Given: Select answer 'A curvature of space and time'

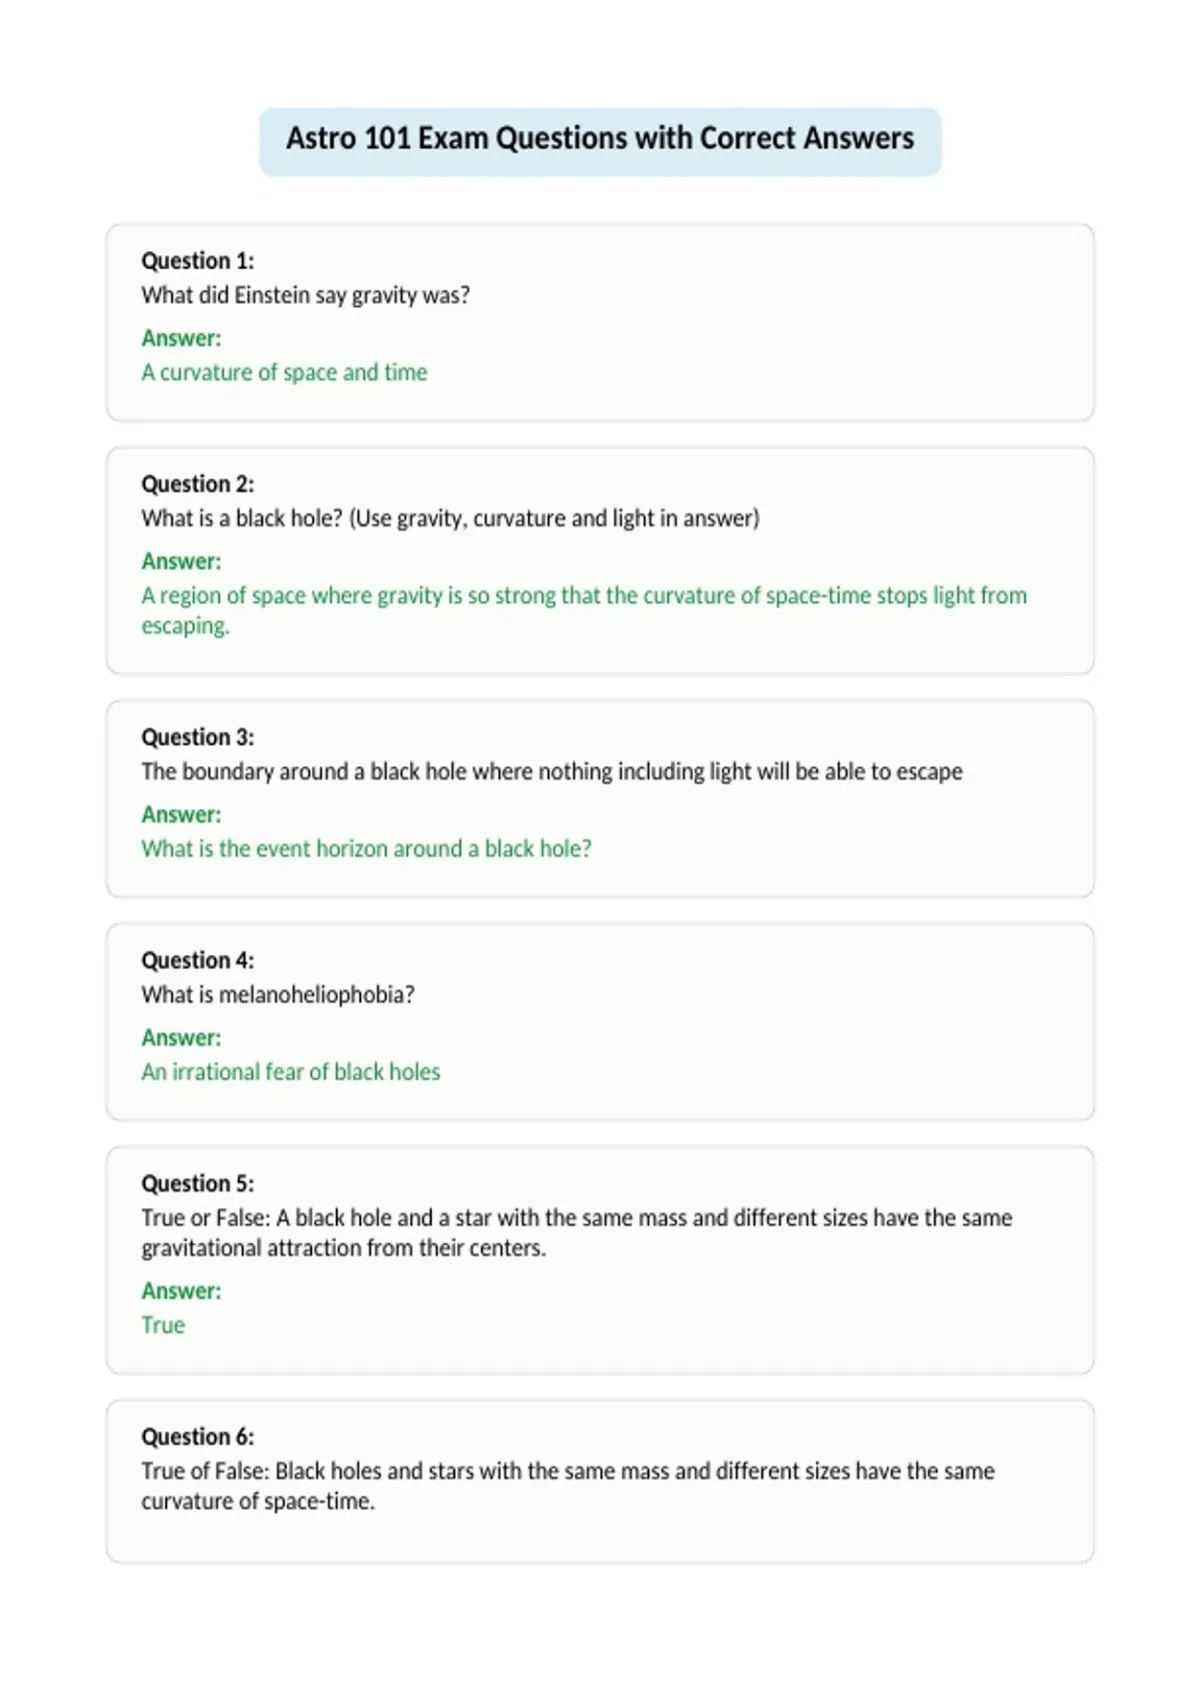Looking at the screenshot, I should (x=284, y=372).
